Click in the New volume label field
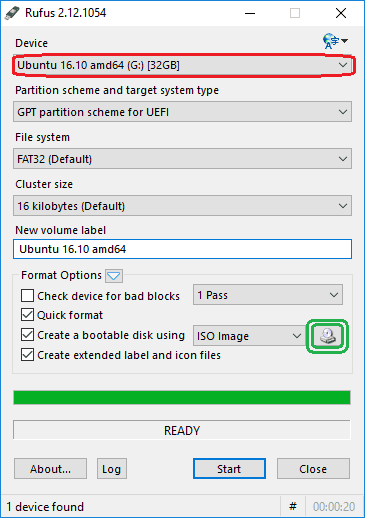The height and width of the screenshot is (518, 365). coord(182,249)
